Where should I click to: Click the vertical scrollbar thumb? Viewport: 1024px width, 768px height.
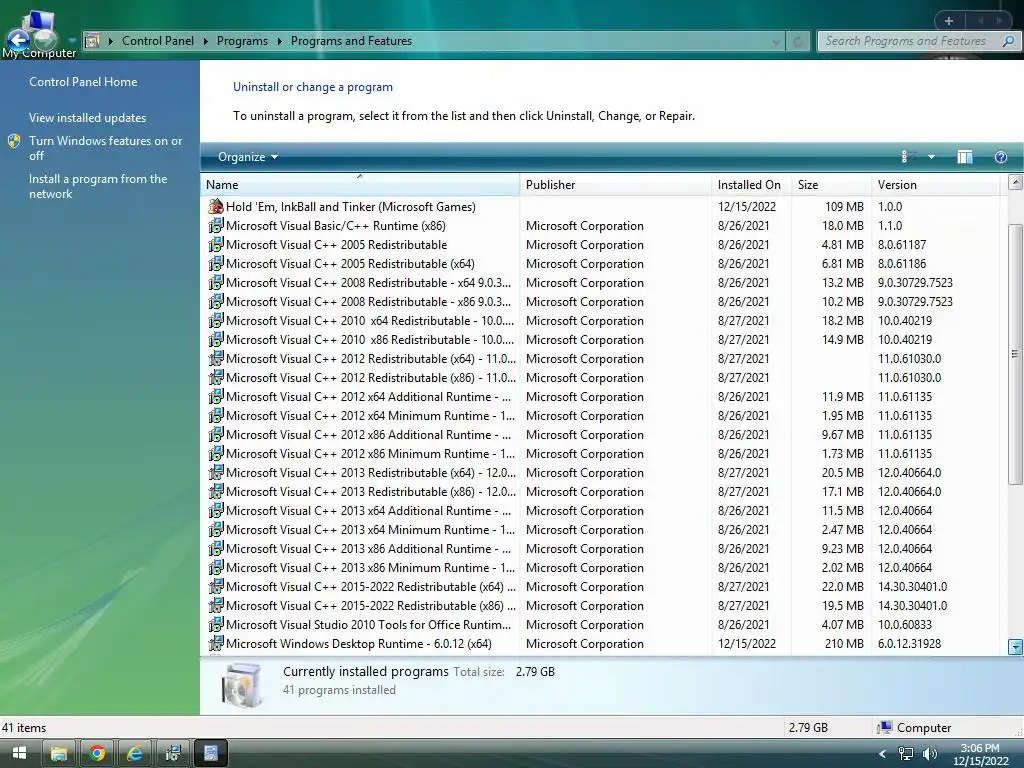pyautogui.click(x=1015, y=354)
